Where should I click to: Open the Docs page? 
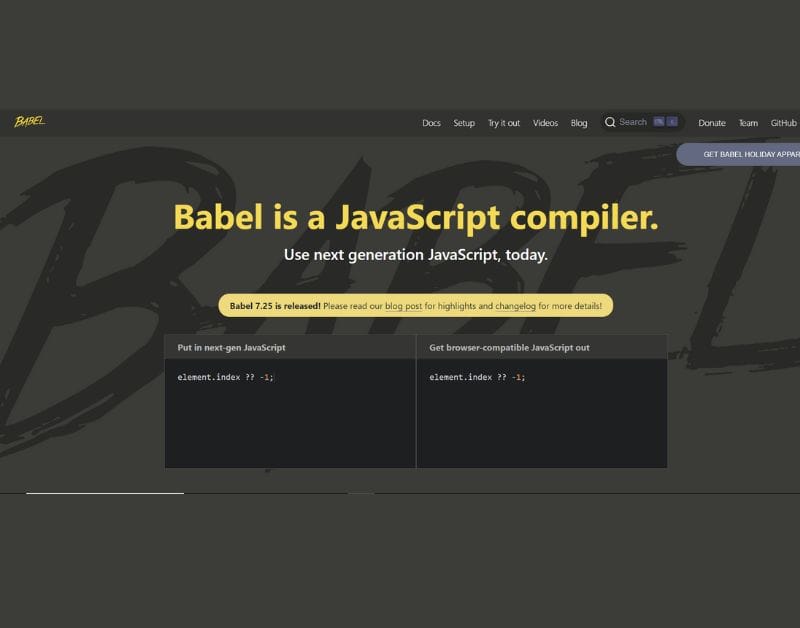coord(431,123)
